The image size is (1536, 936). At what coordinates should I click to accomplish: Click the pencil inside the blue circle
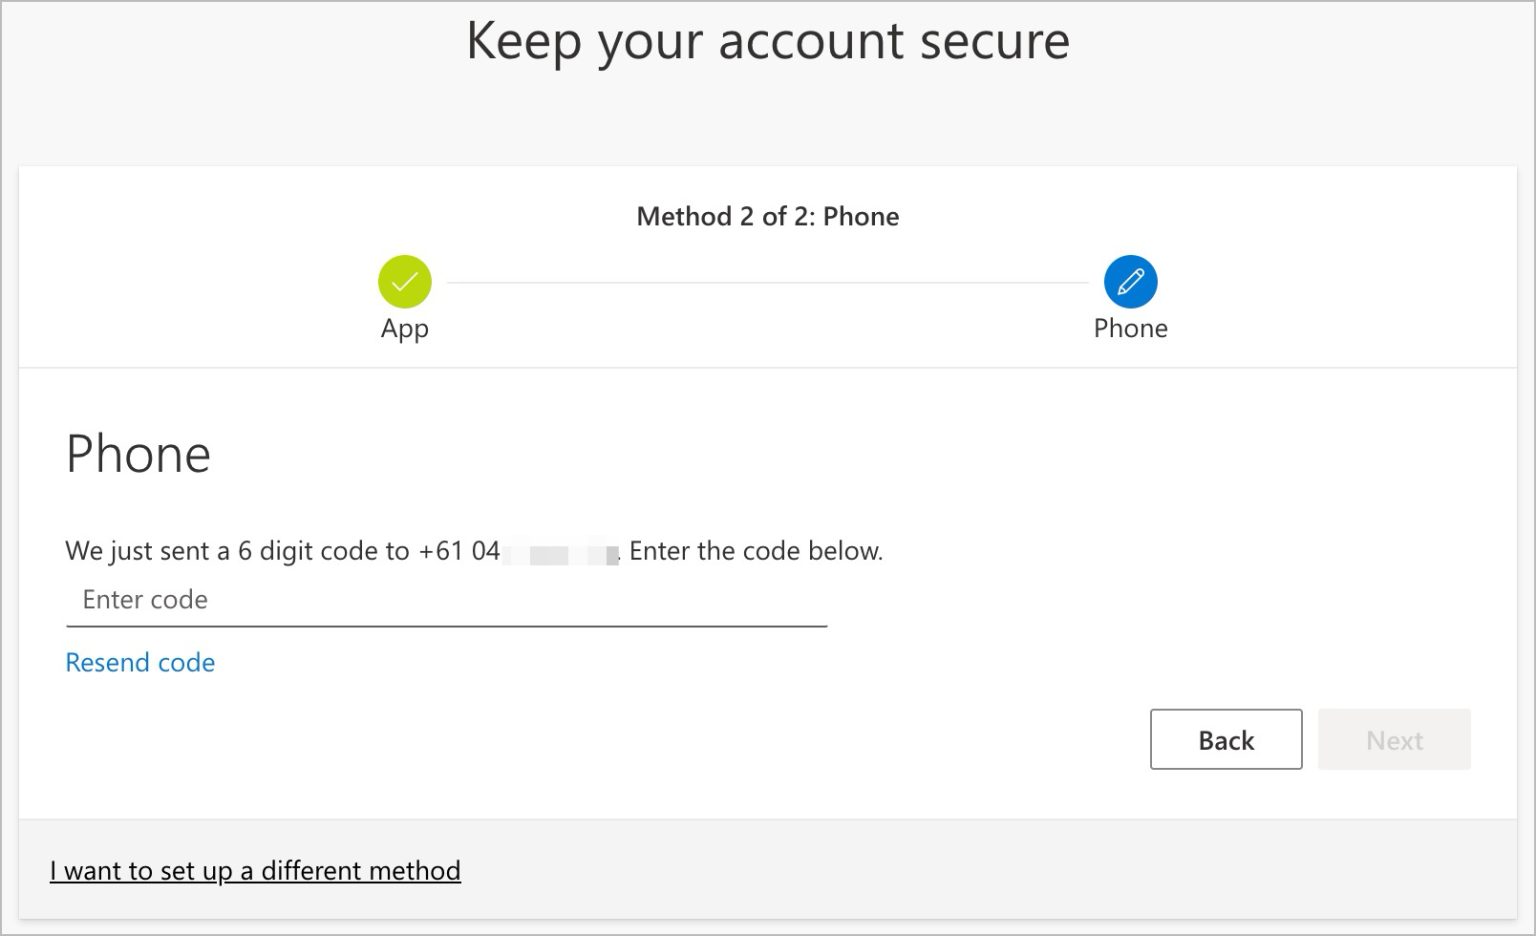(x=1130, y=282)
